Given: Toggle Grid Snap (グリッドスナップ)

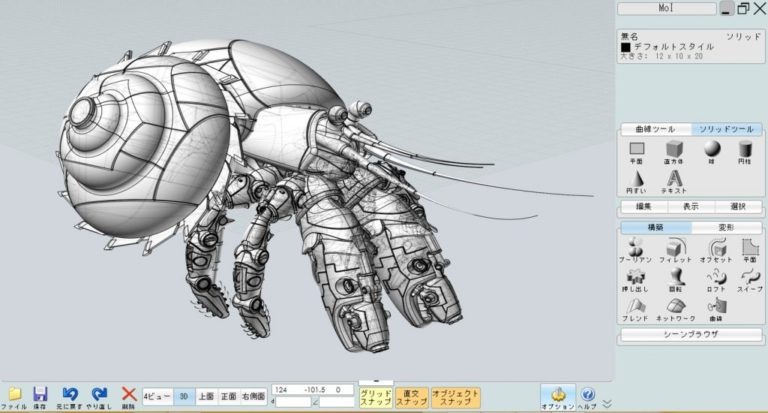Looking at the screenshot, I should (375, 397).
